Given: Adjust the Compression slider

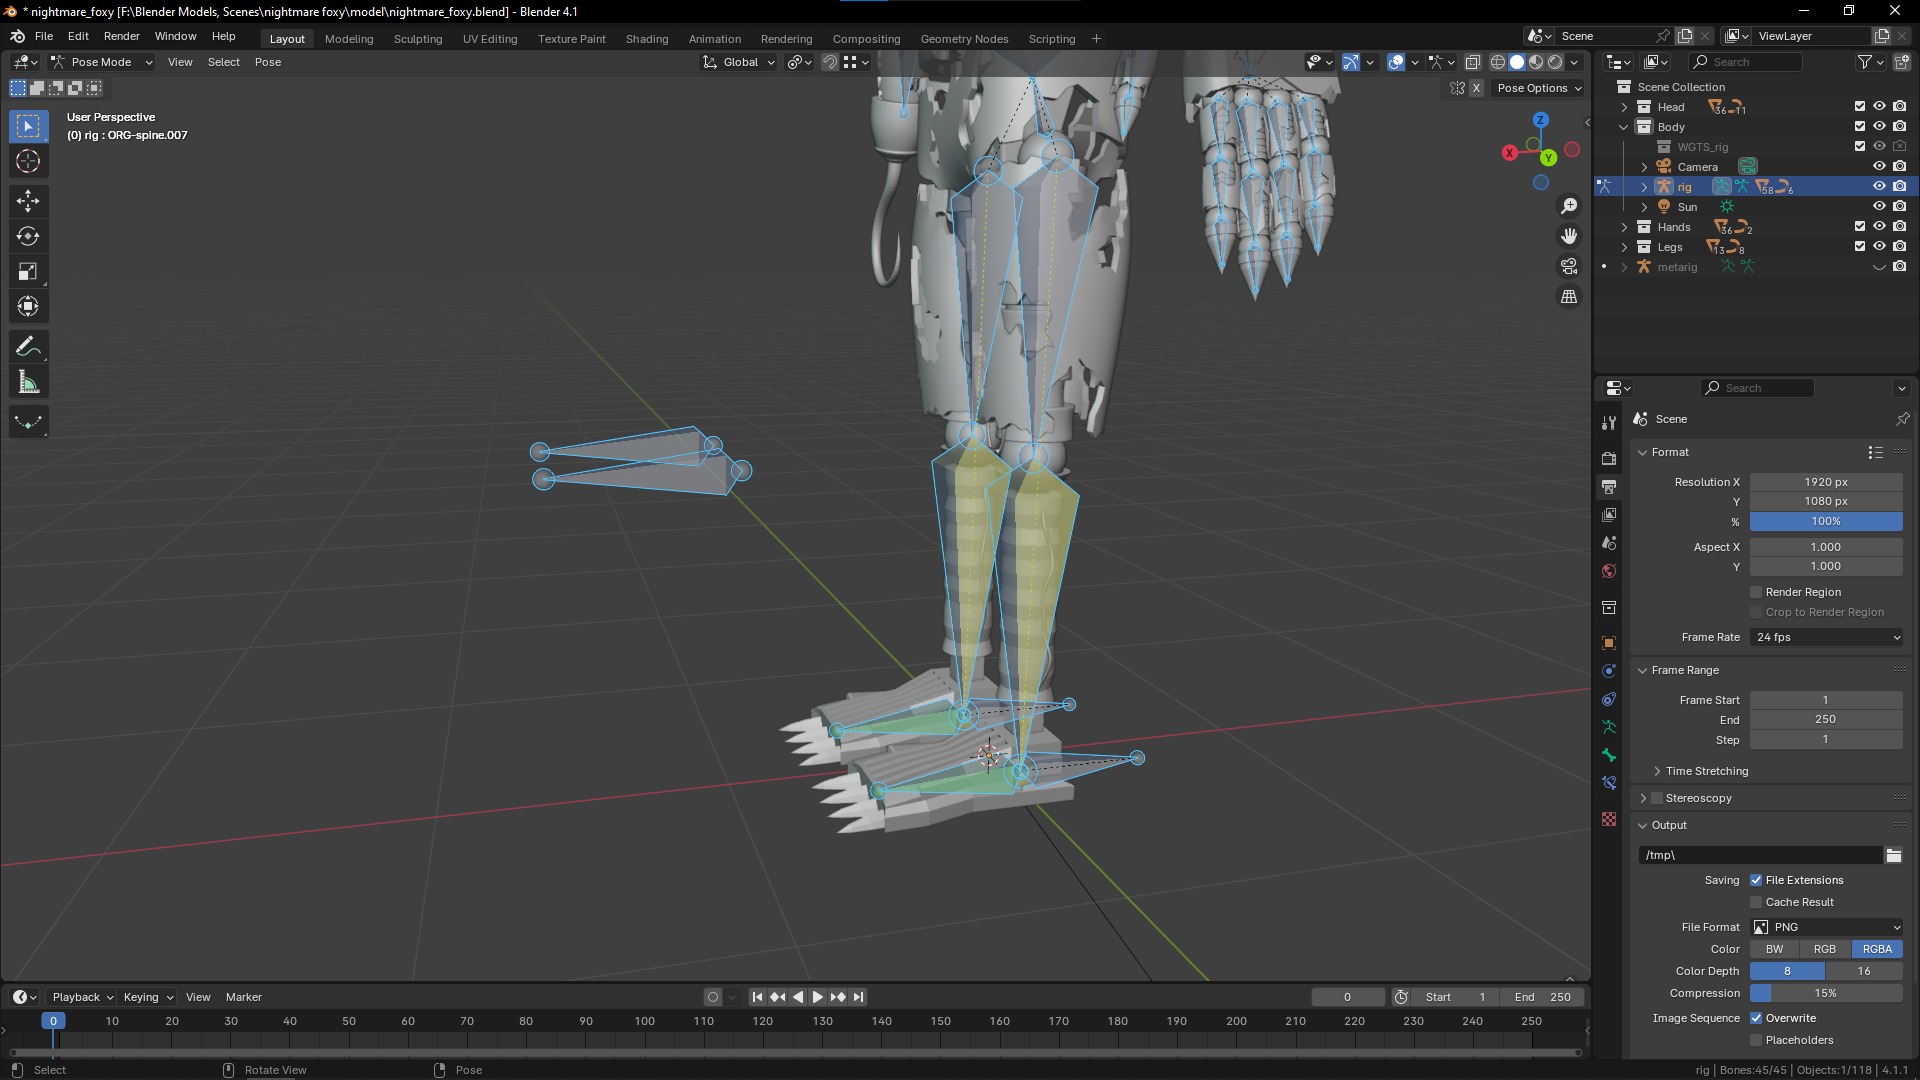Looking at the screenshot, I should (1826, 993).
